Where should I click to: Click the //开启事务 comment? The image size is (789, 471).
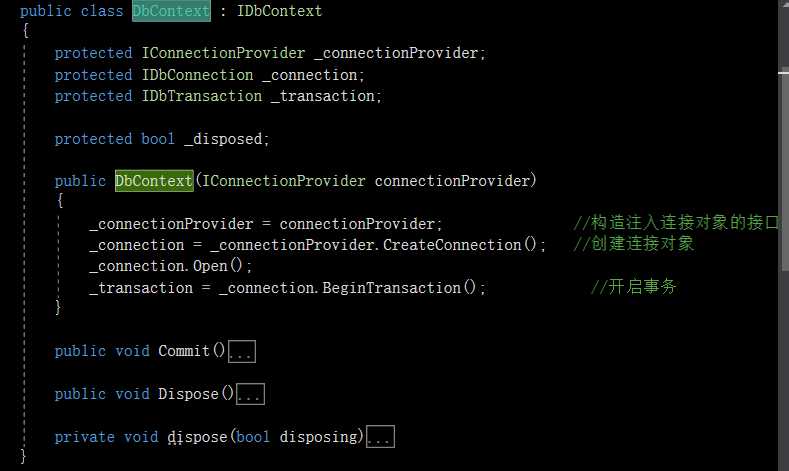click(x=634, y=288)
